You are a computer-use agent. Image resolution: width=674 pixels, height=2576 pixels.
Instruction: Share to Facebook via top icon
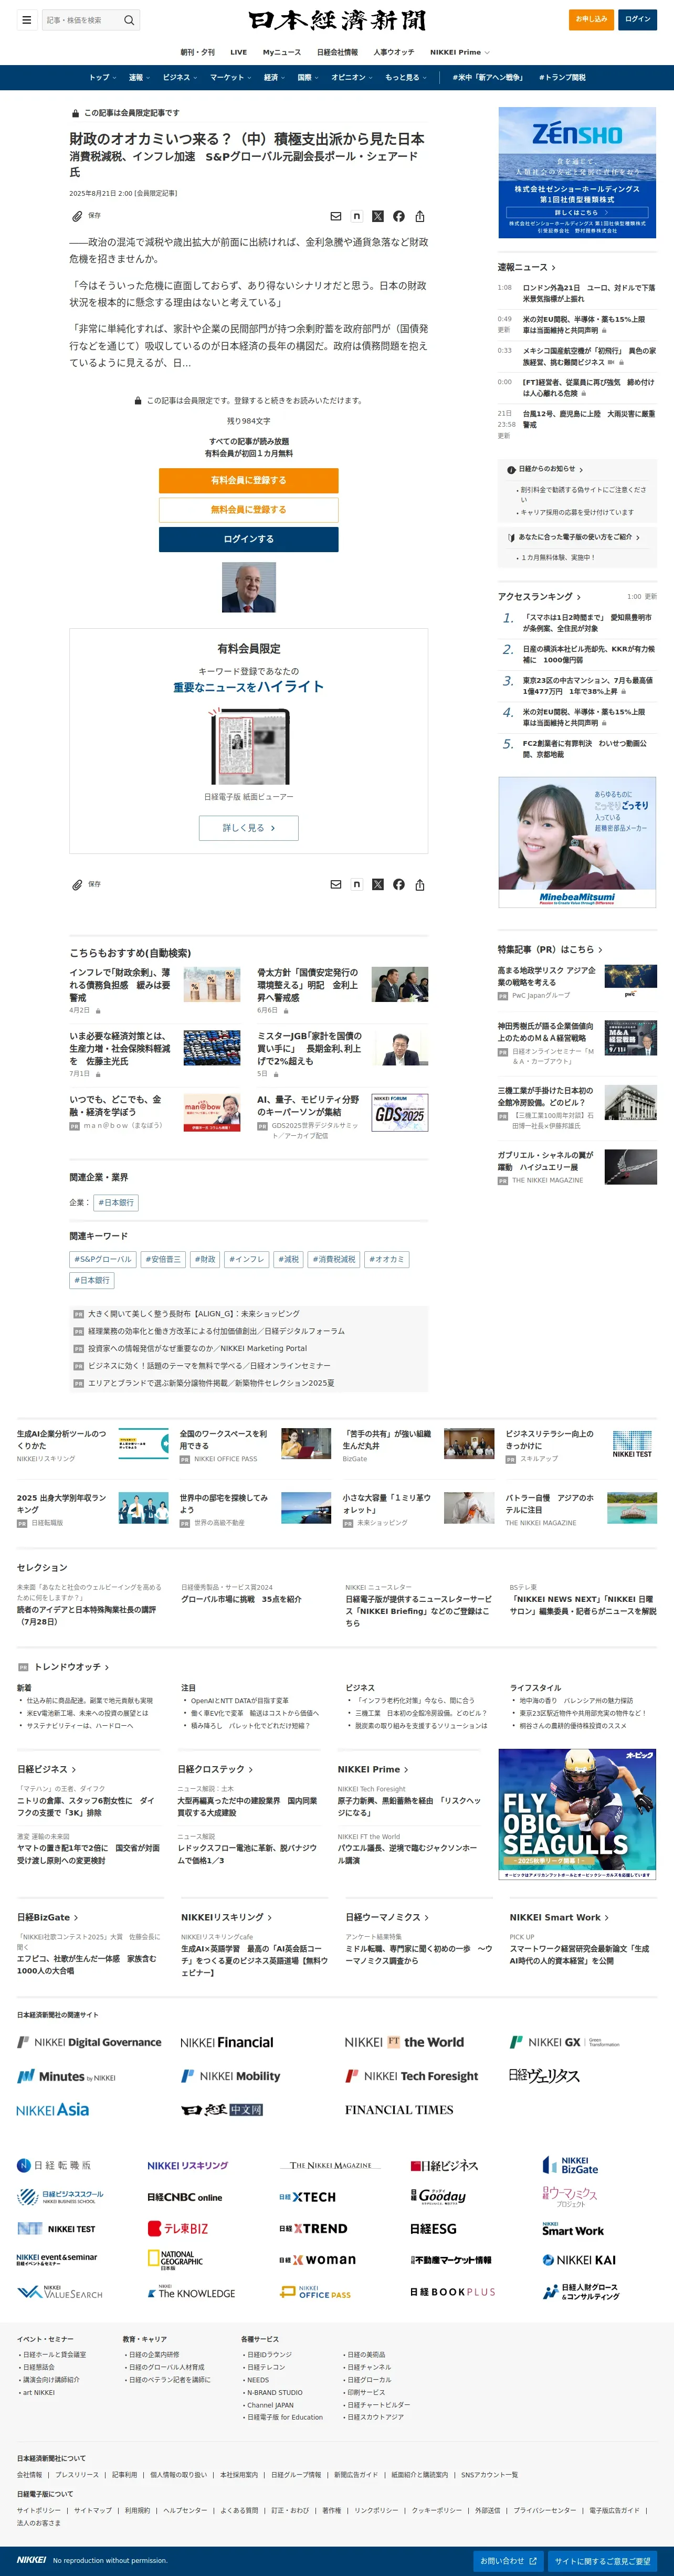tap(399, 216)
